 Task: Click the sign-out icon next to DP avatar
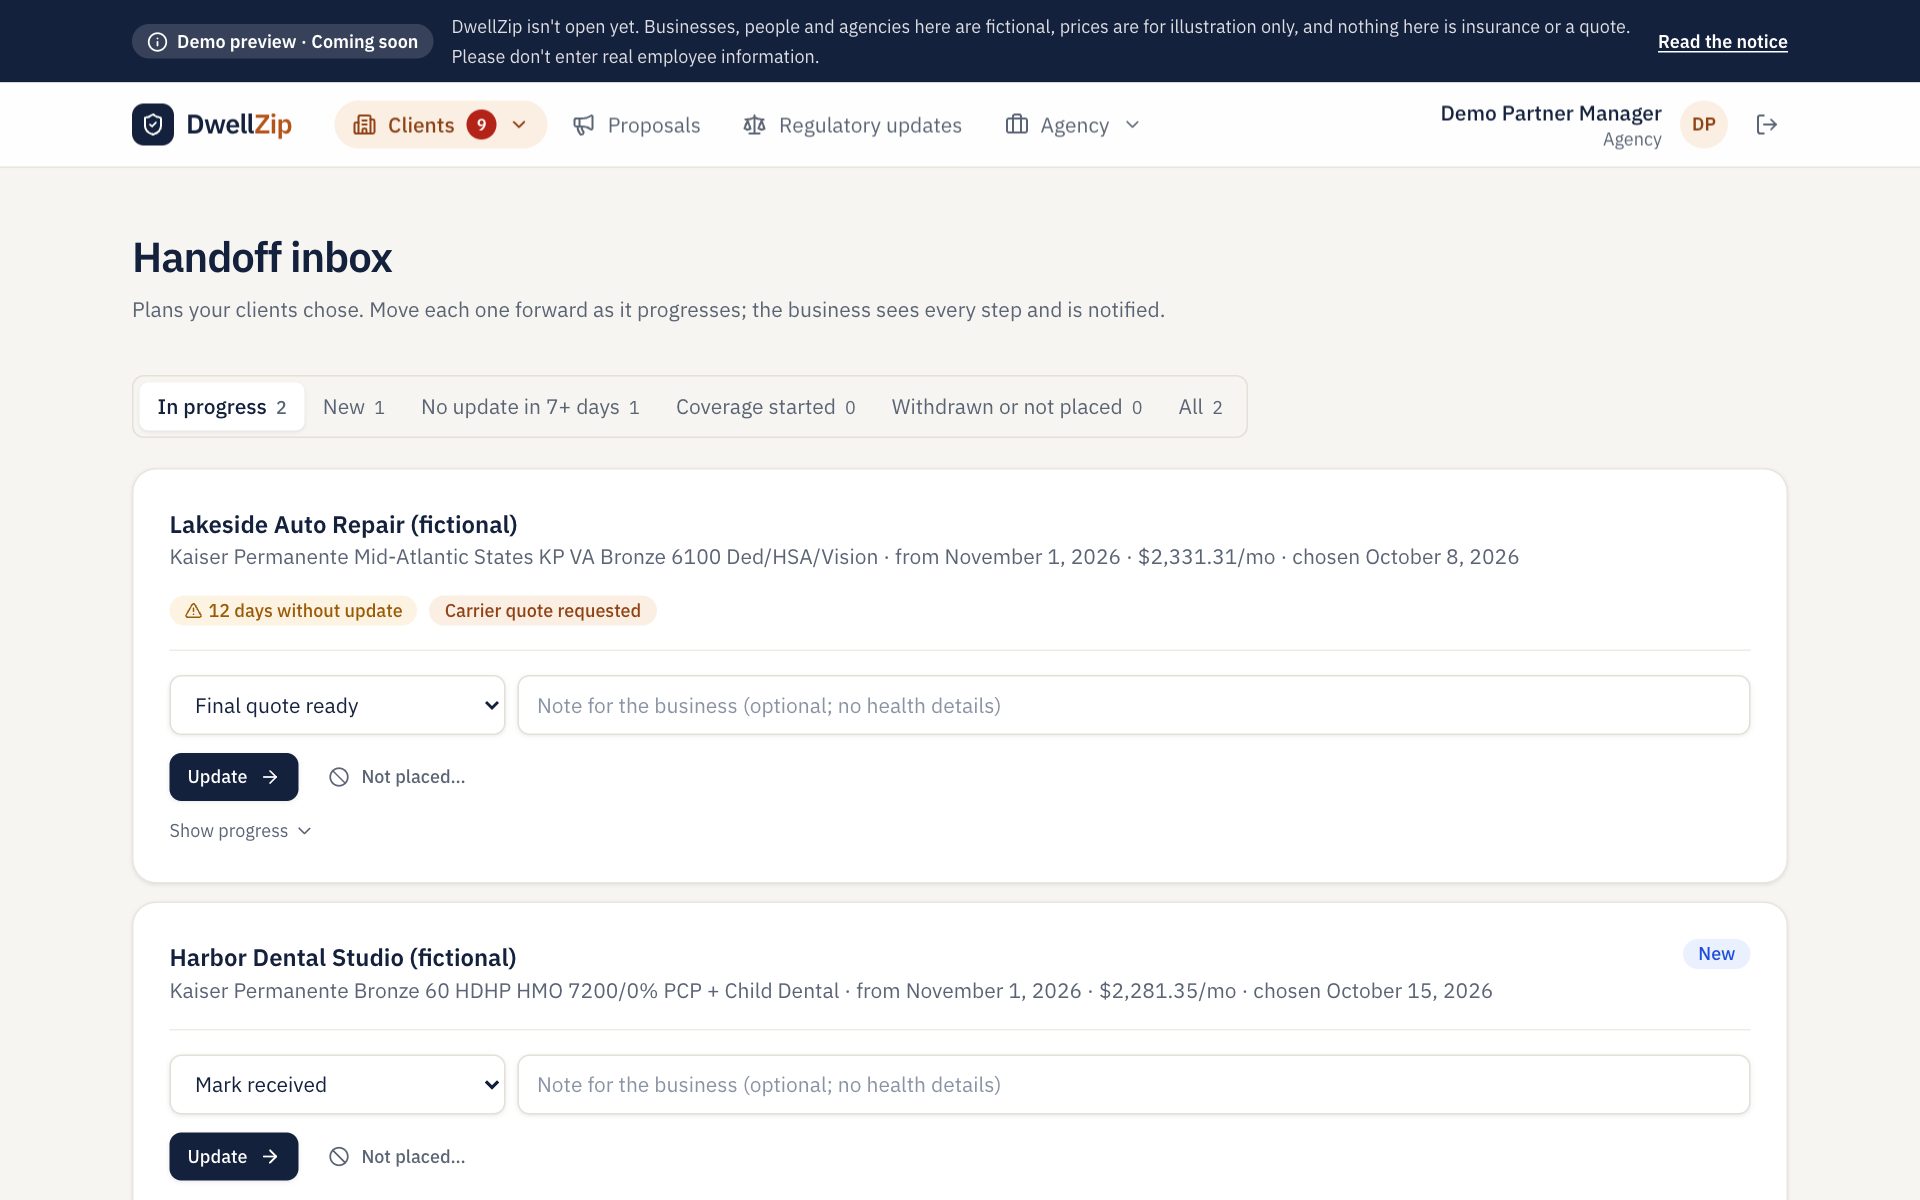tap(1767, 125)
